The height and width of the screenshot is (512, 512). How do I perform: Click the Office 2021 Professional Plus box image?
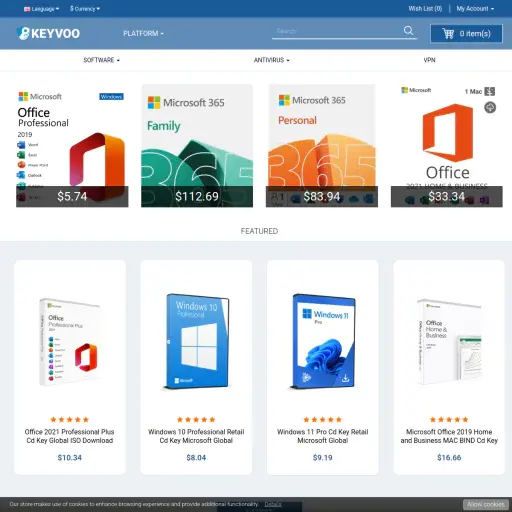coord(70,342)
